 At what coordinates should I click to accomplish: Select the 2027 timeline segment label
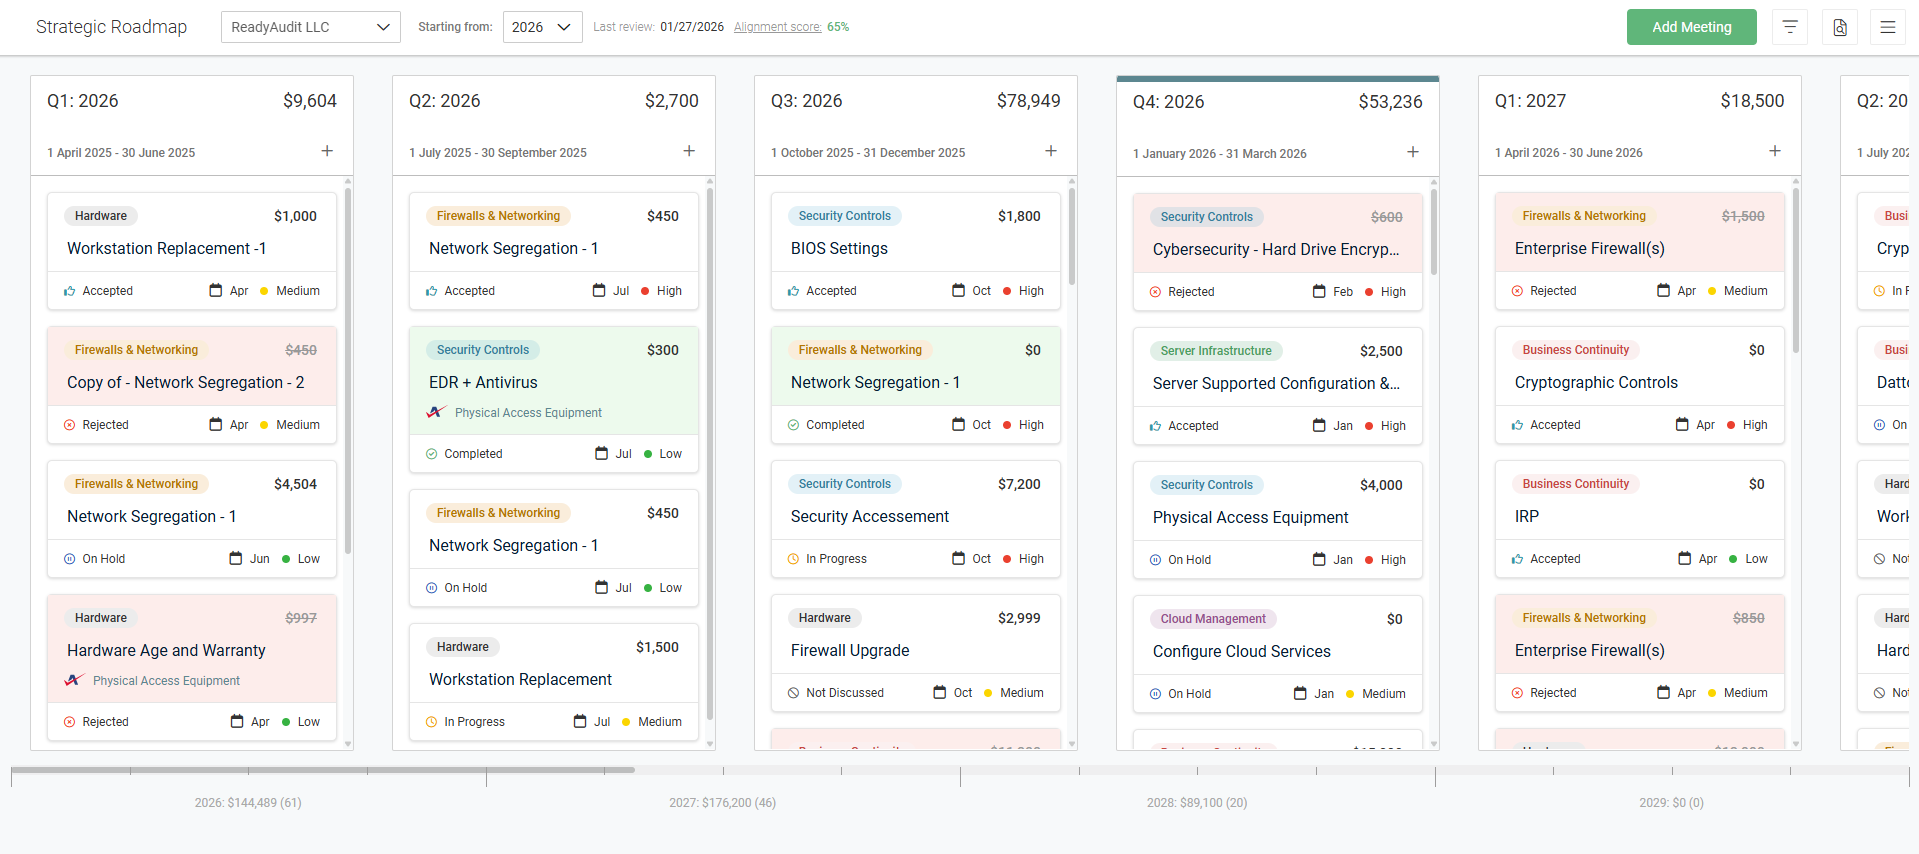[x=722, y=802]
